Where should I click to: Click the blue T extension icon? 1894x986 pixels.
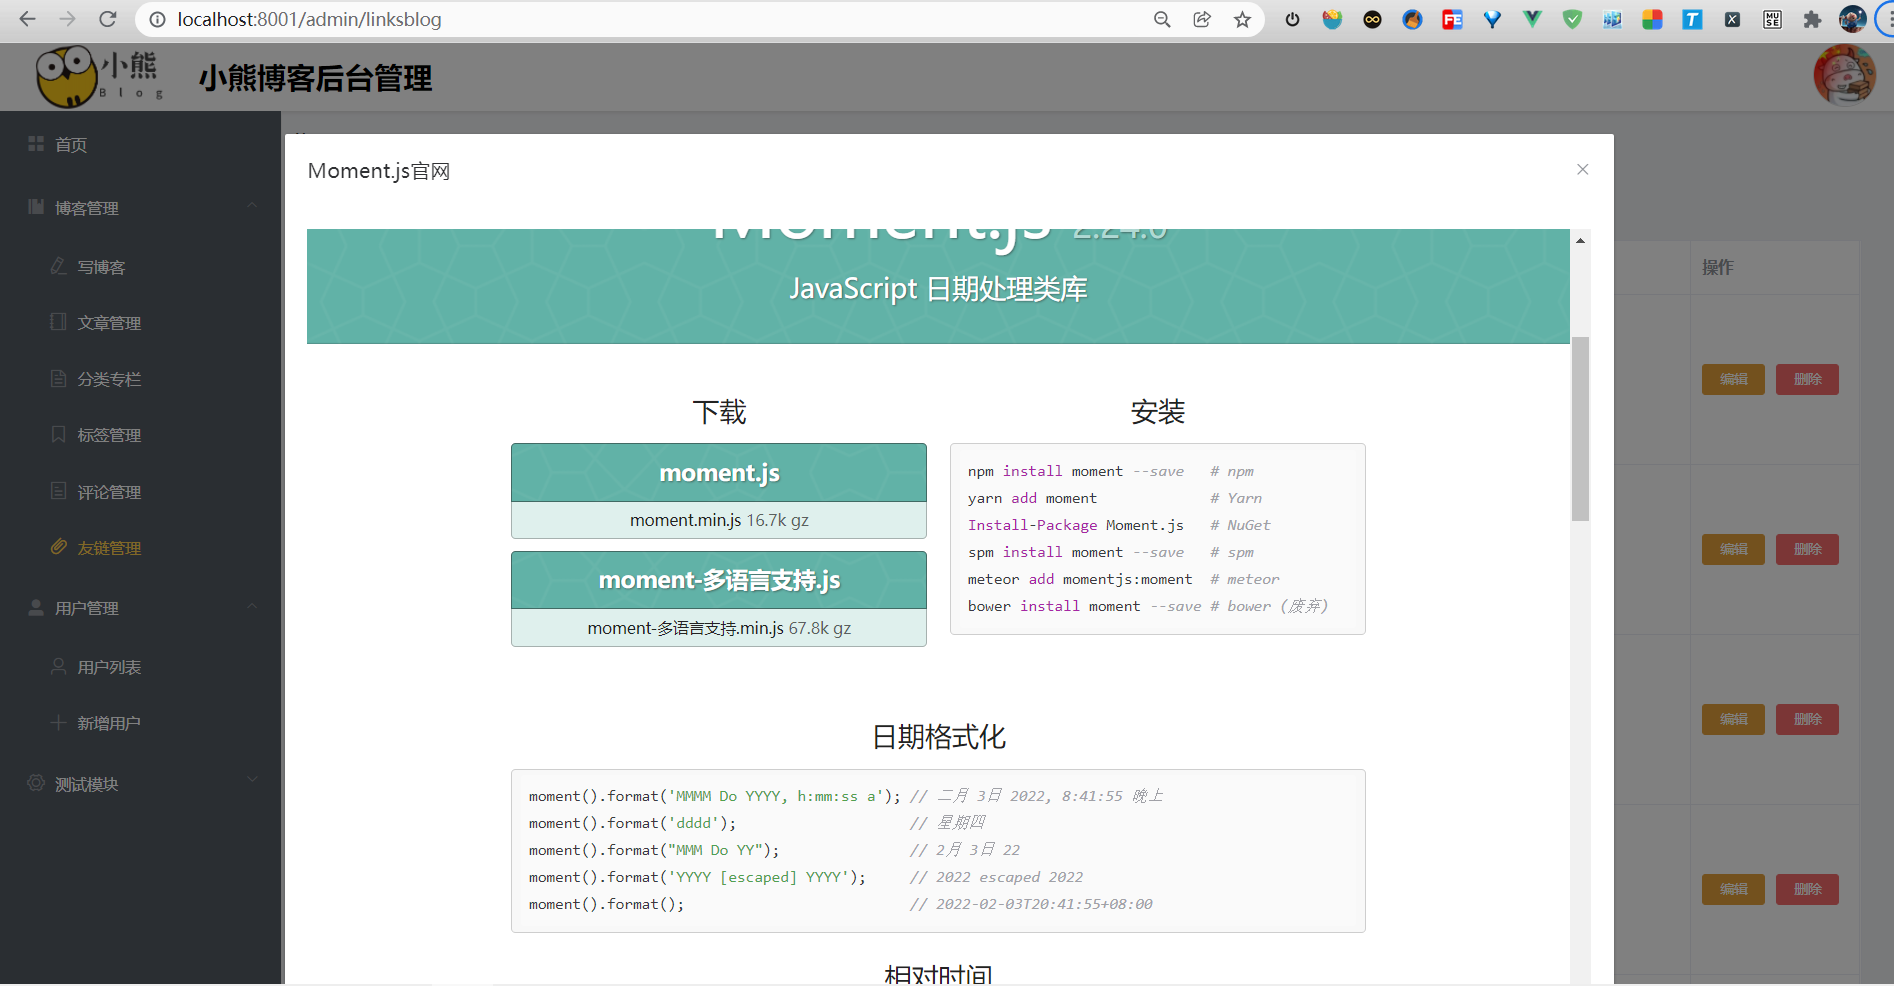pyautogui.click(x=1692, y=19)
